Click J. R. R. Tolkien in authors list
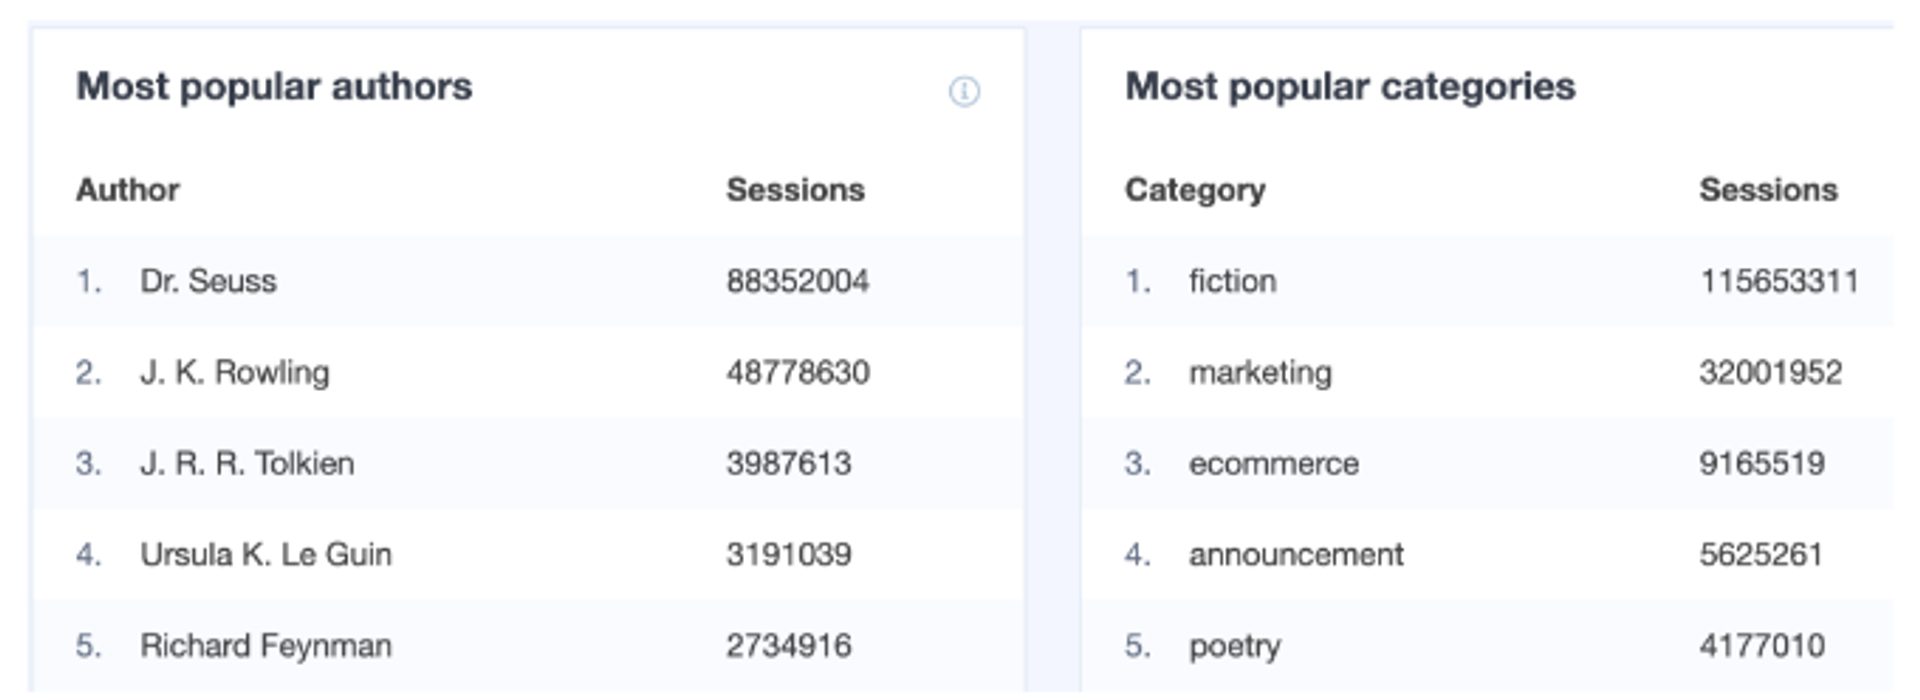Image resolution: width=1920 pixels, height=700 pixels. coord(246,463)
